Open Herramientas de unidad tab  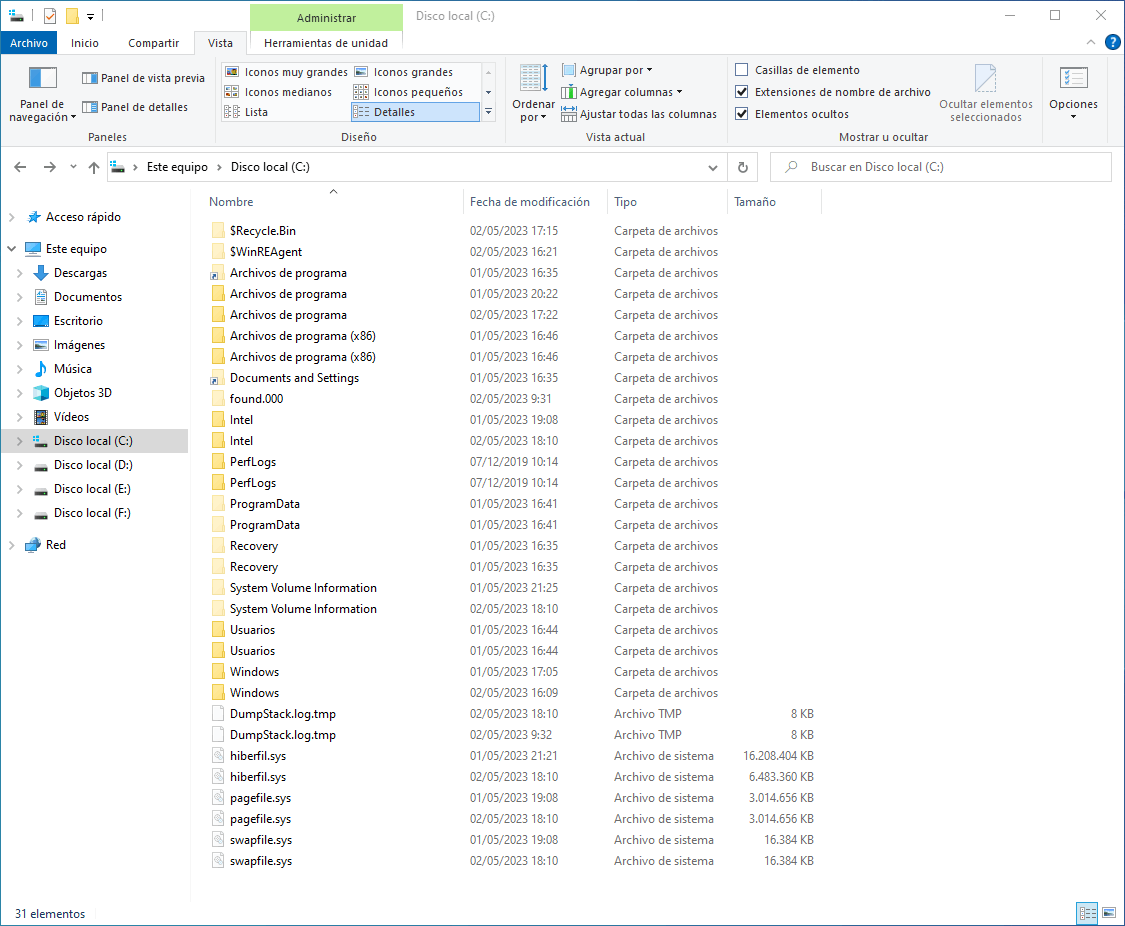[x=326, y=43]
